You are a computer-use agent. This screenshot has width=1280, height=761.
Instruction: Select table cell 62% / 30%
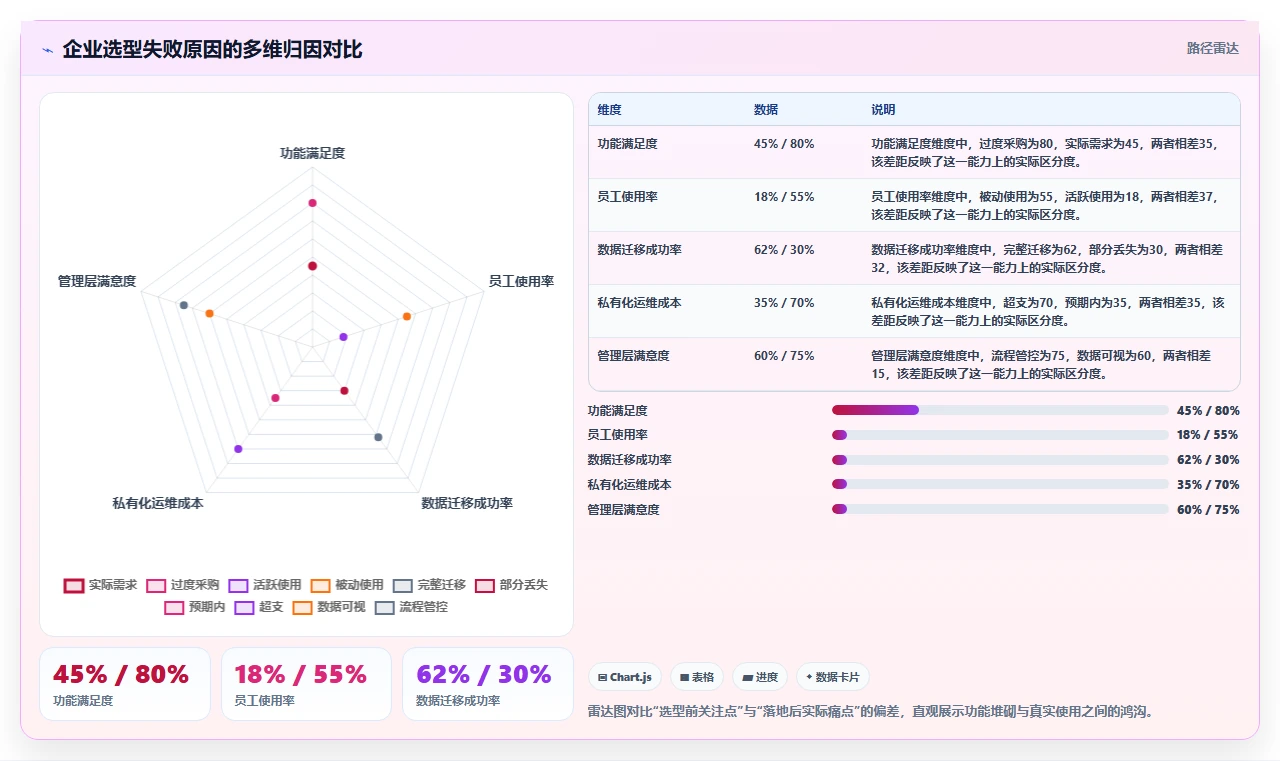[784, 250]
